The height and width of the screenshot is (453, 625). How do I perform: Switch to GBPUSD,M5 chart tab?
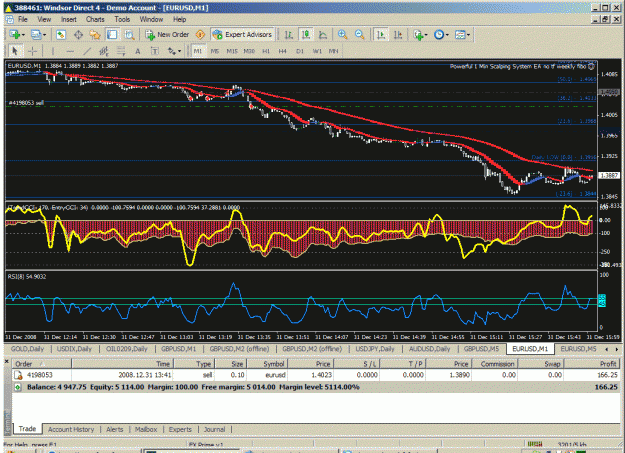(x=482, y=349)
